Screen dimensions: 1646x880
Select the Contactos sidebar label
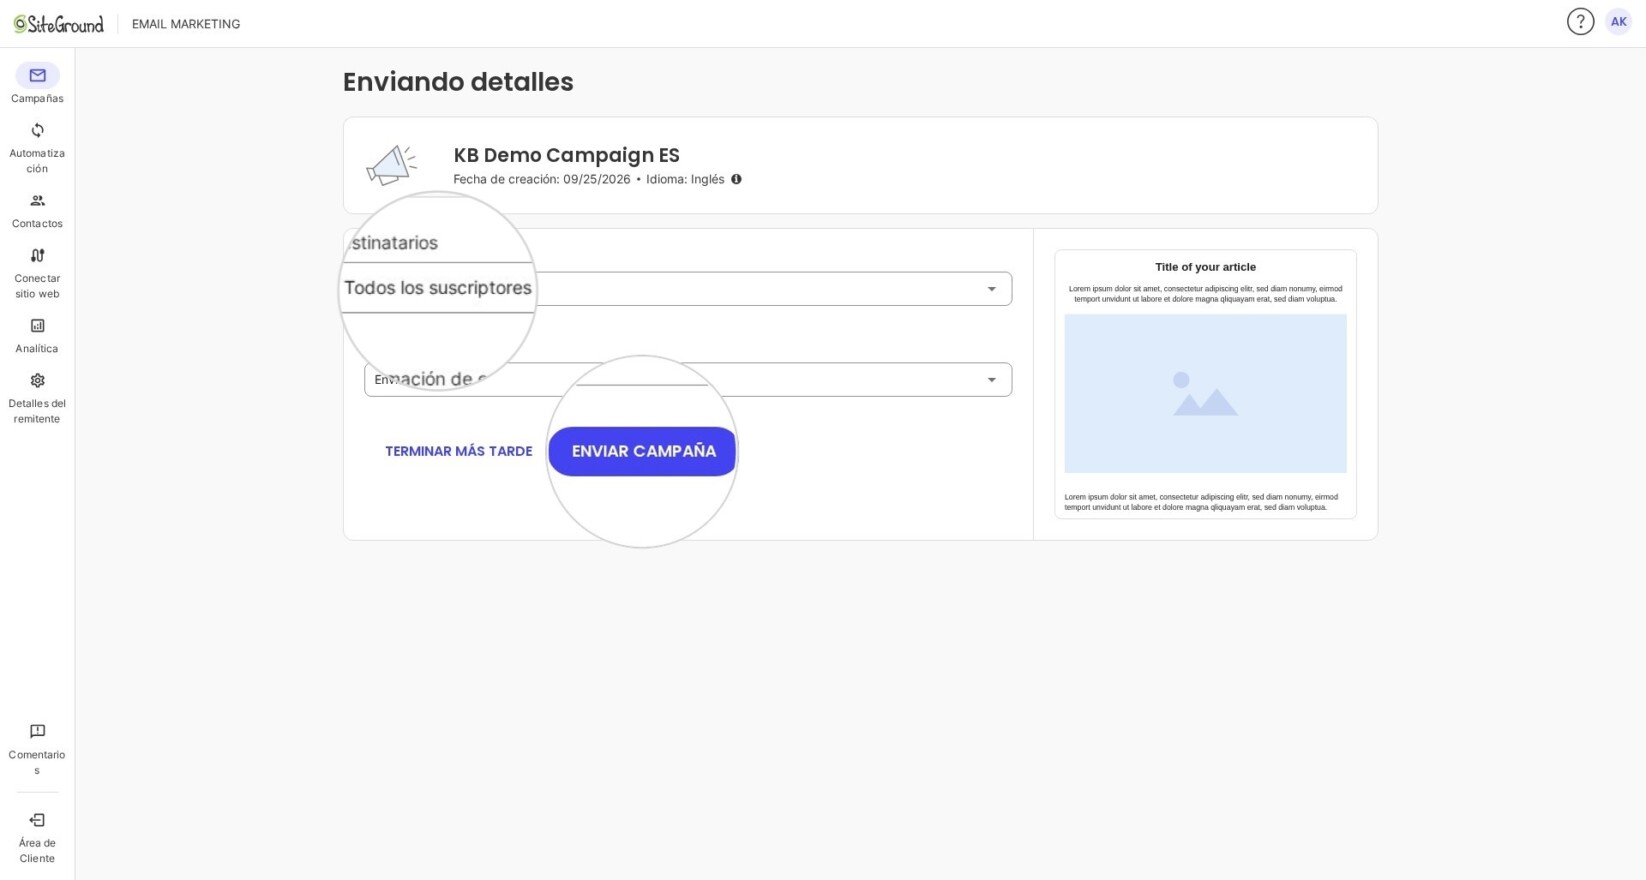37,223
